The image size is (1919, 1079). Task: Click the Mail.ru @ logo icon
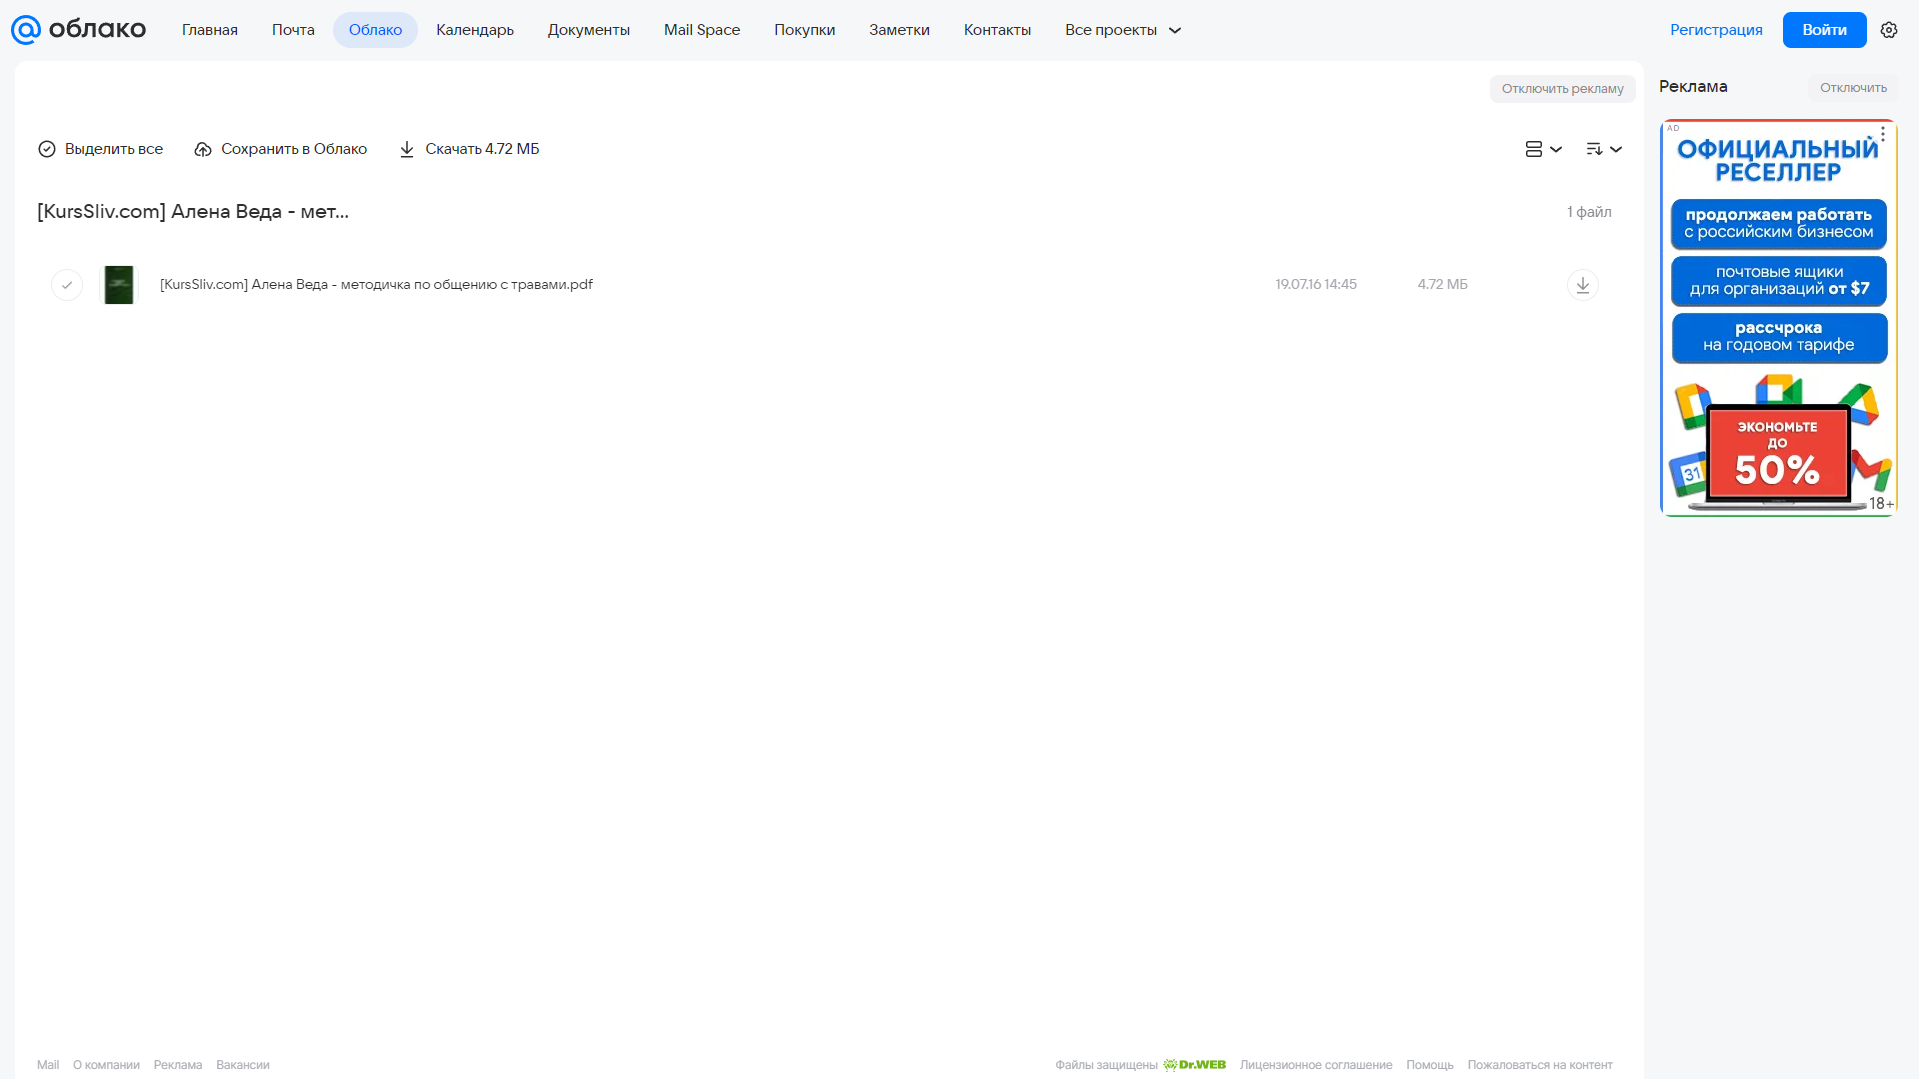coord(26,30)
